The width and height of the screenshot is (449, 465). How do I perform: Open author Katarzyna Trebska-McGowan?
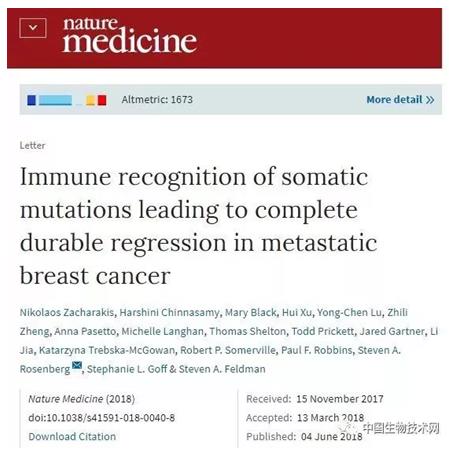(107, 350)
